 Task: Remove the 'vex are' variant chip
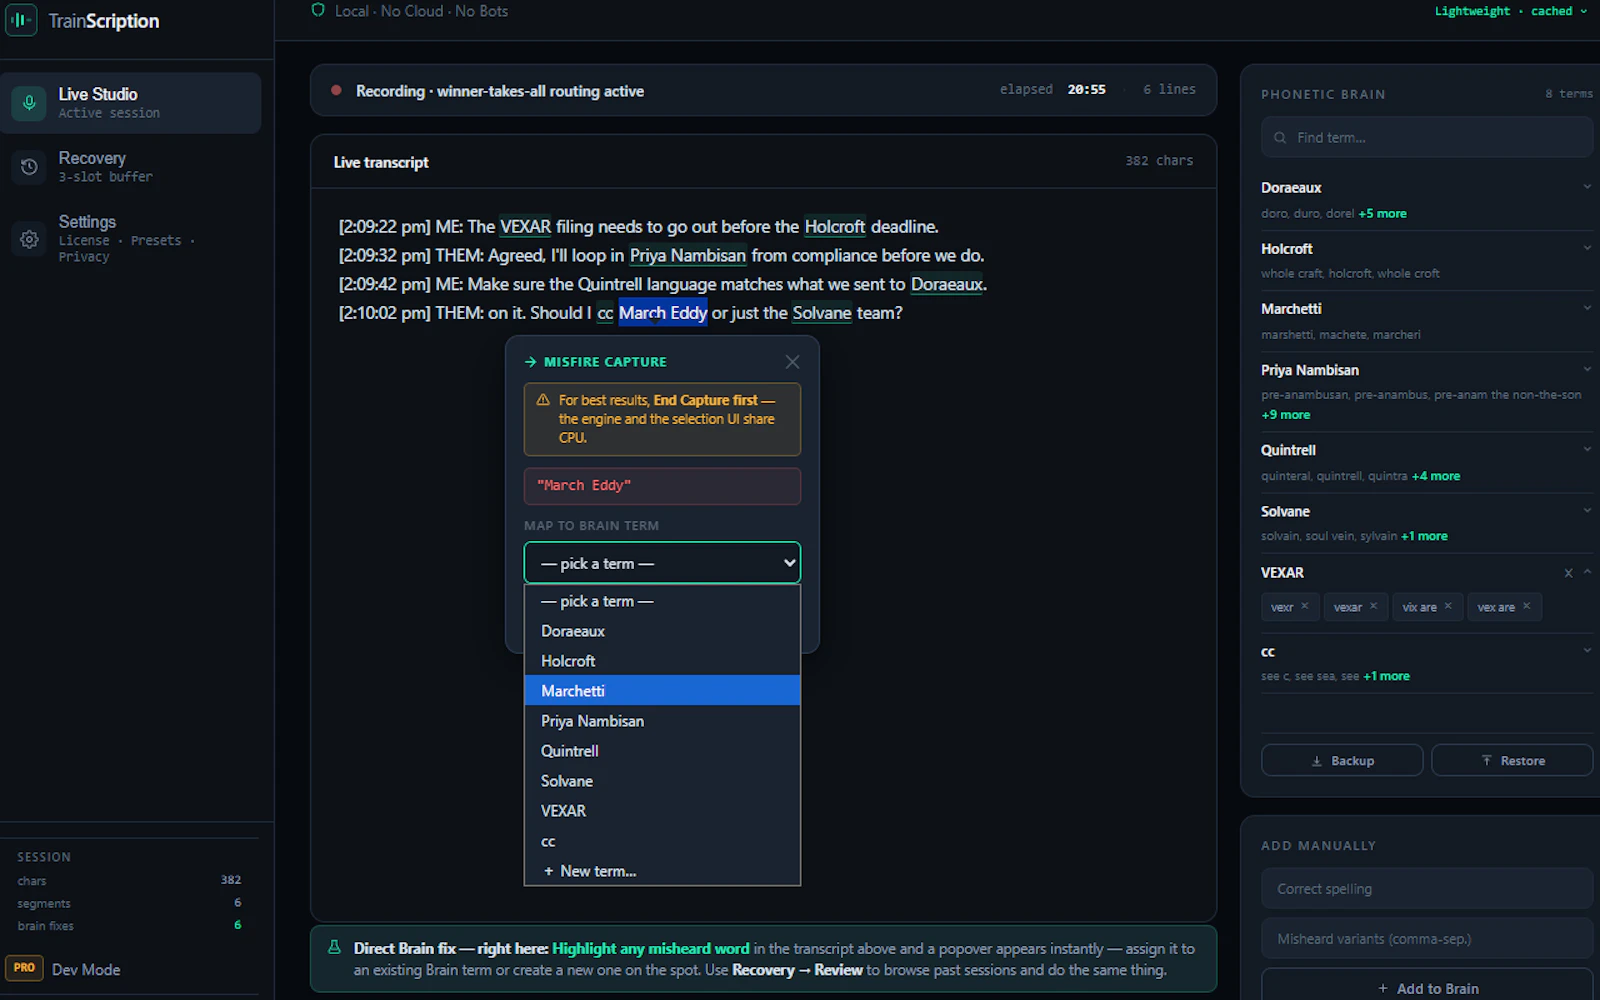coord(1526,606)
